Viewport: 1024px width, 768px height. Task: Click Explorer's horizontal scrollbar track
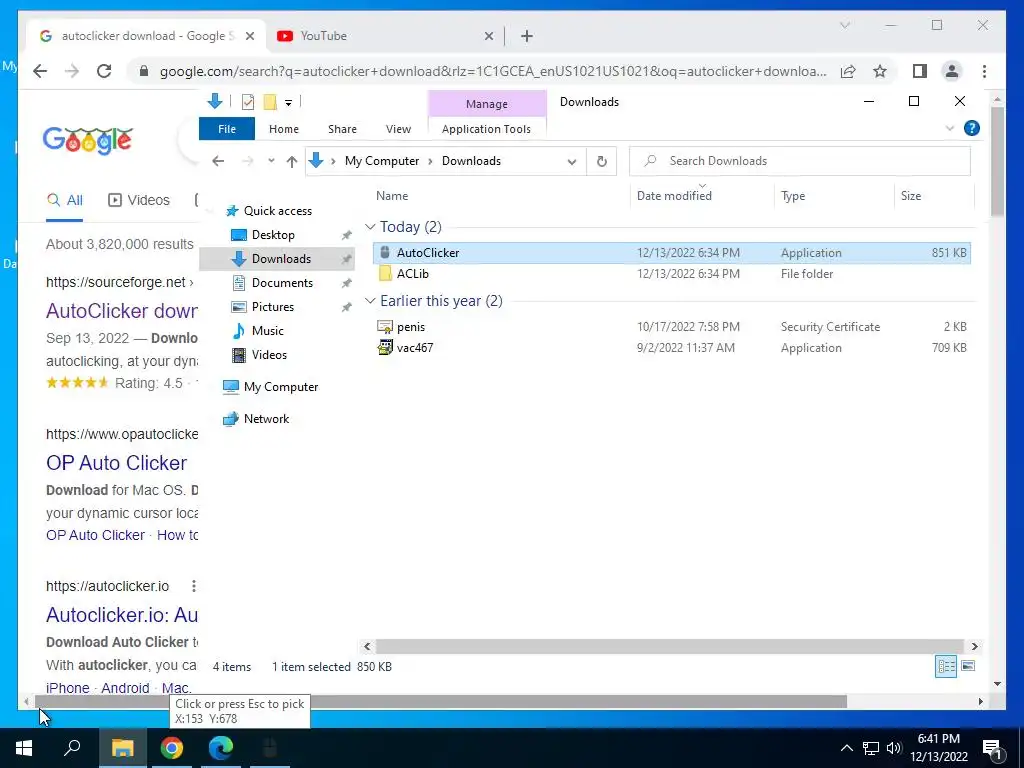[669, 647]
